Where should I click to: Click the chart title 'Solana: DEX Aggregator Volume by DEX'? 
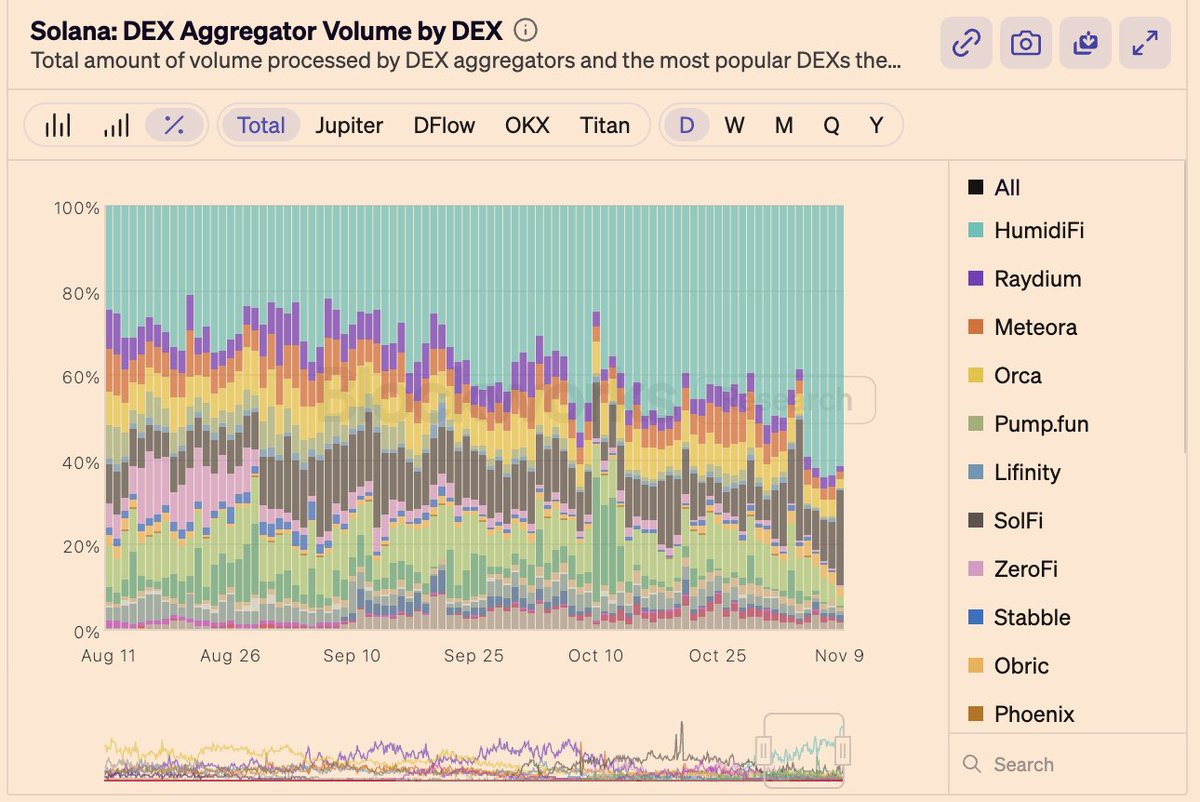[x=267, y=30]
